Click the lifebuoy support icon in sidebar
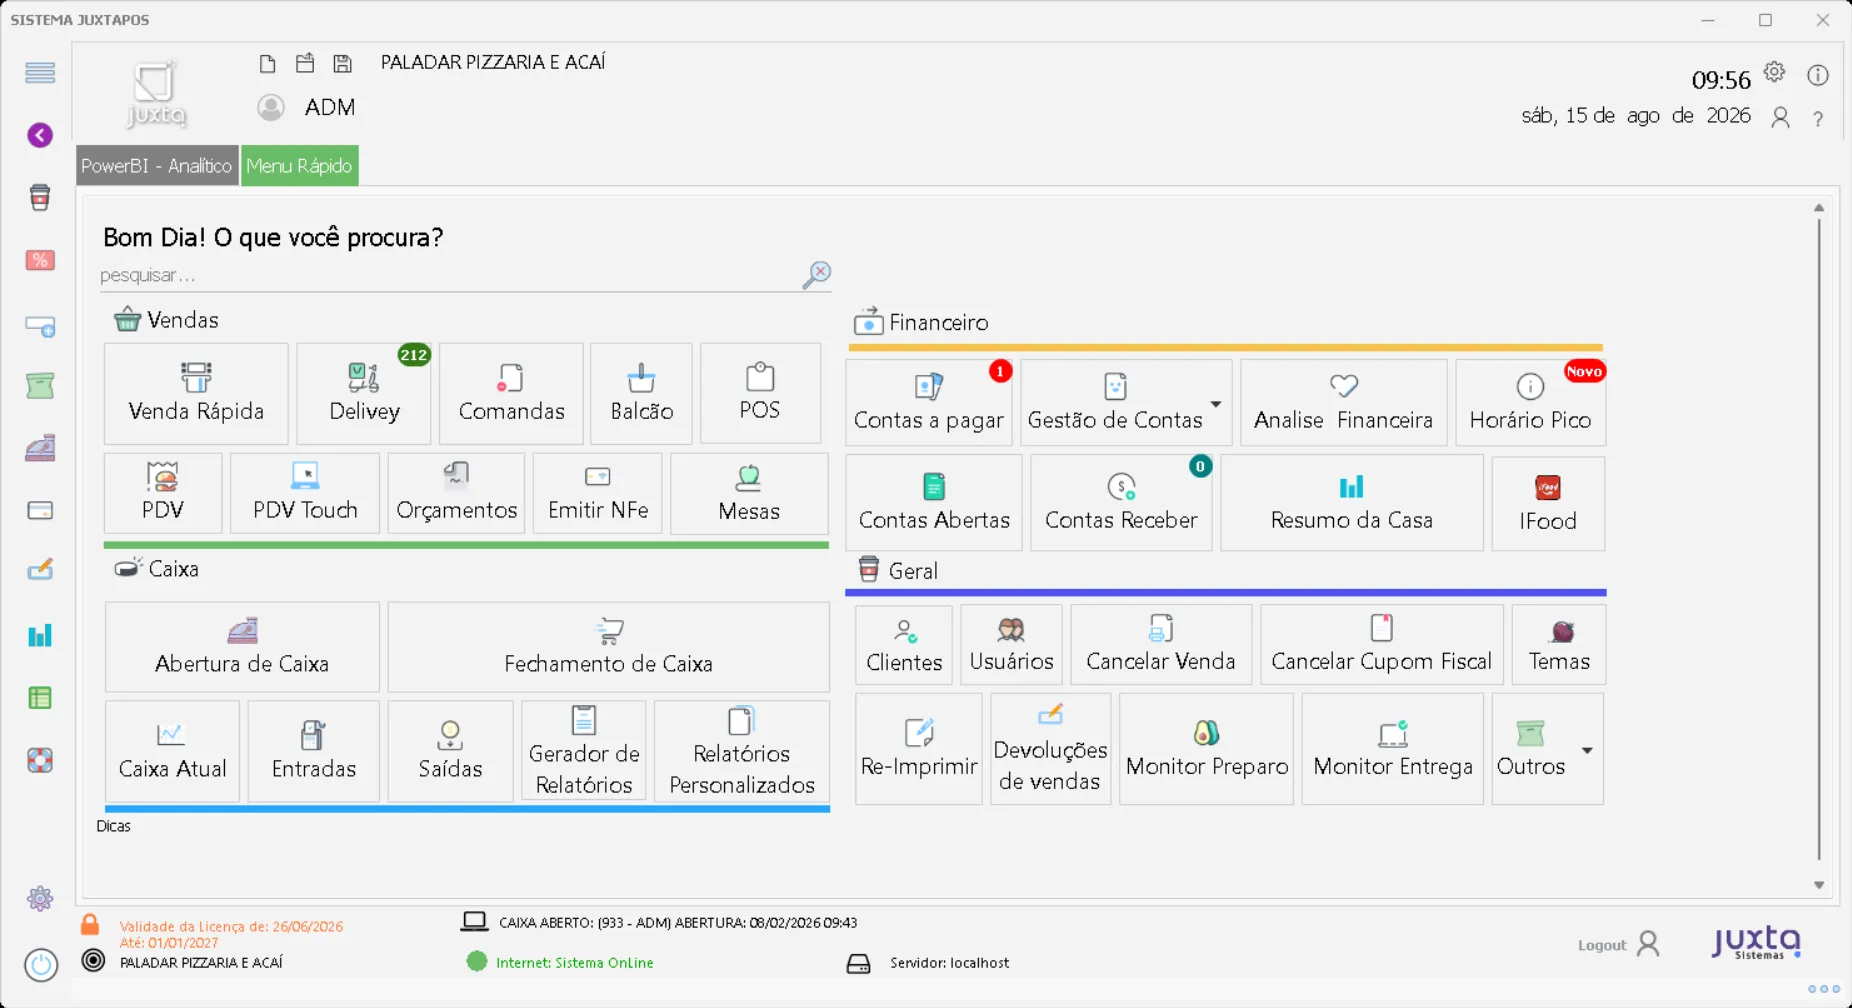Image resolution: width=1852 pixels, height=1008 pixels. click(x=40, y=760)
